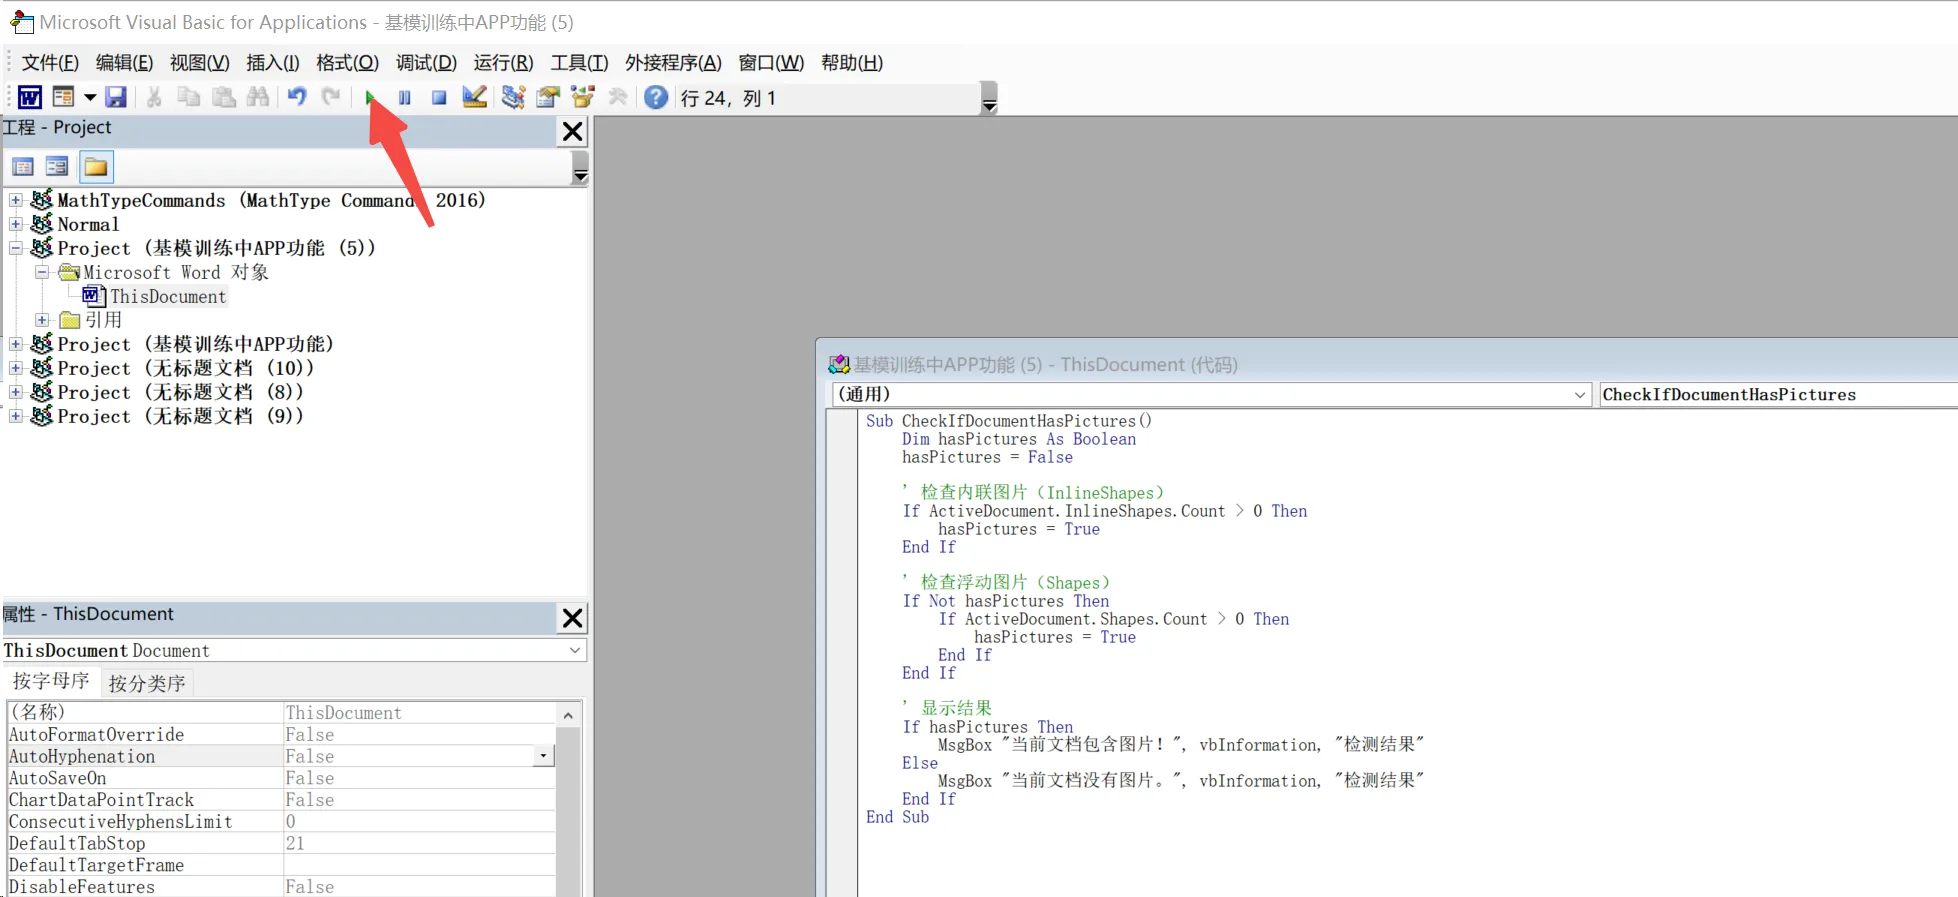Viewport: 1958px width, 897px height.
Task: Click the Toolbox icon
Action: click(618, 97)
